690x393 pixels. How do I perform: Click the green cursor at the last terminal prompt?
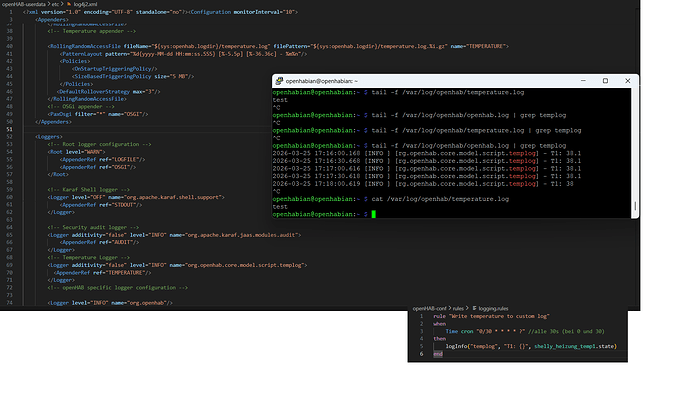374,214
